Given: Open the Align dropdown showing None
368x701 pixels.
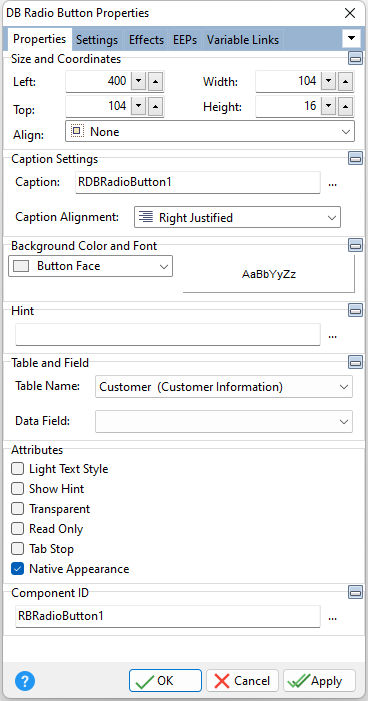Looking at the screenshot, I should [210, 131].
